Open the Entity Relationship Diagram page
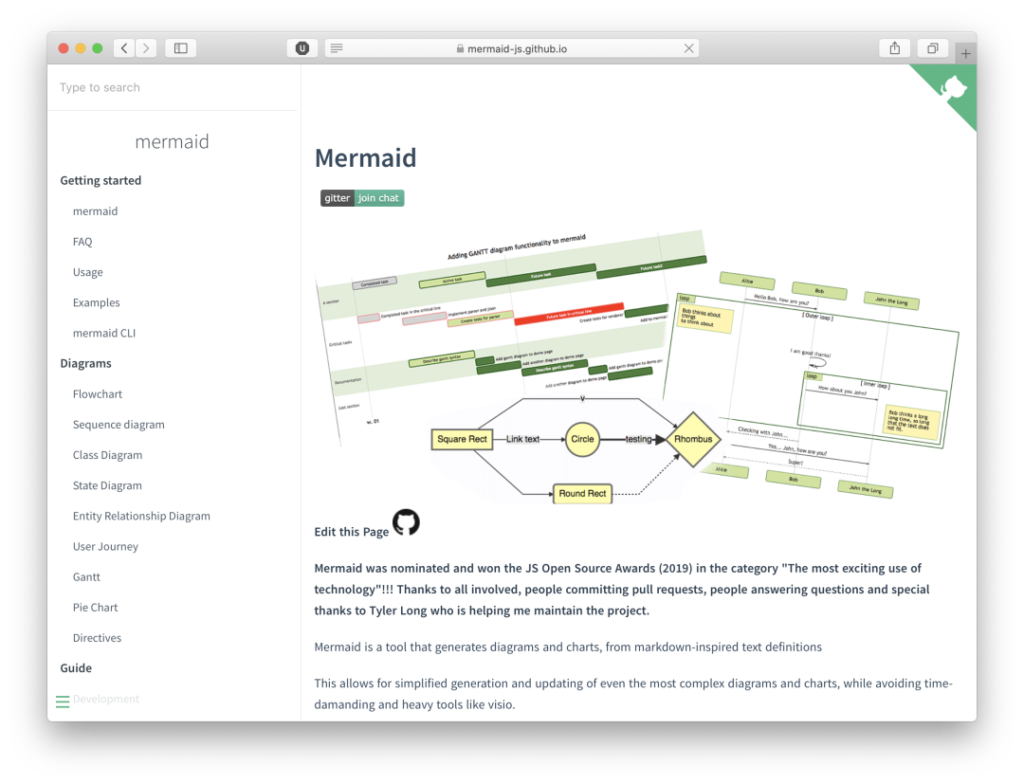 (x=142, y=516)
